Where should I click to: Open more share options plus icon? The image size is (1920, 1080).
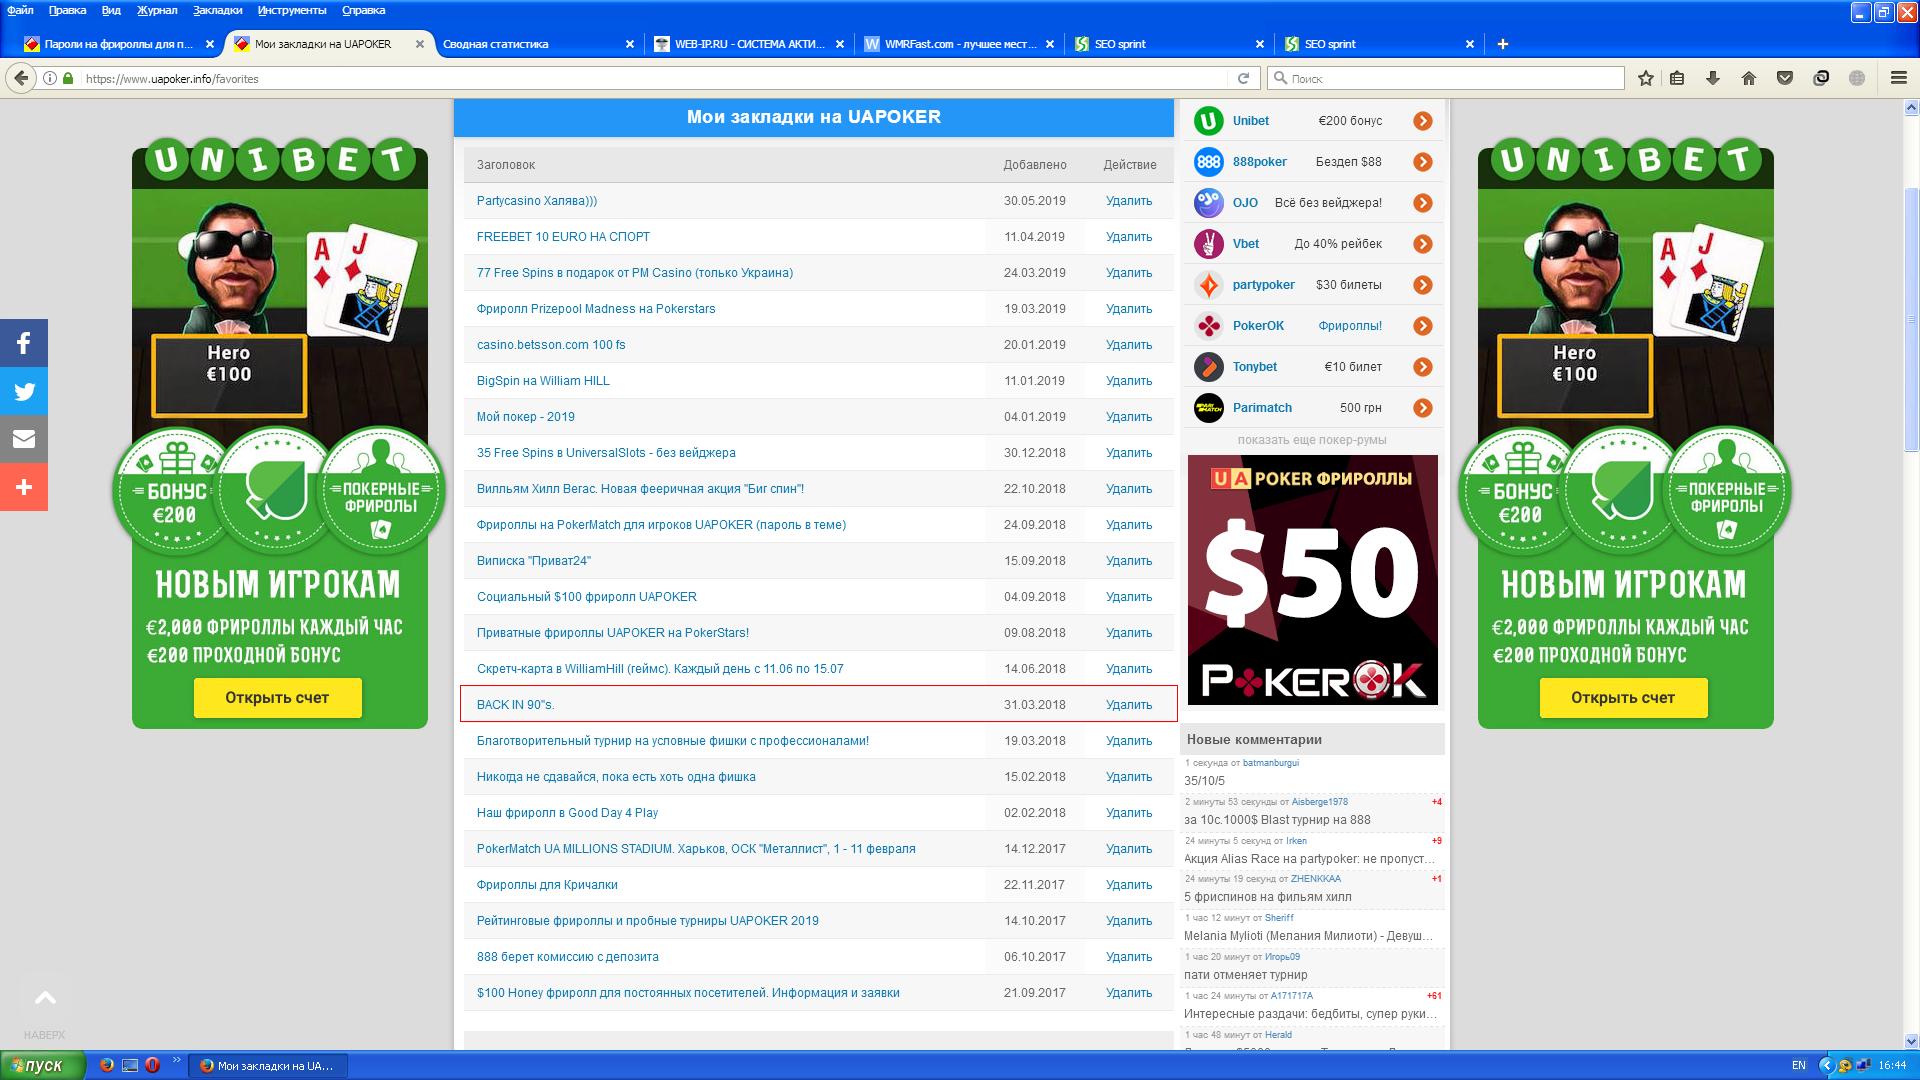[x=24, y=487]
